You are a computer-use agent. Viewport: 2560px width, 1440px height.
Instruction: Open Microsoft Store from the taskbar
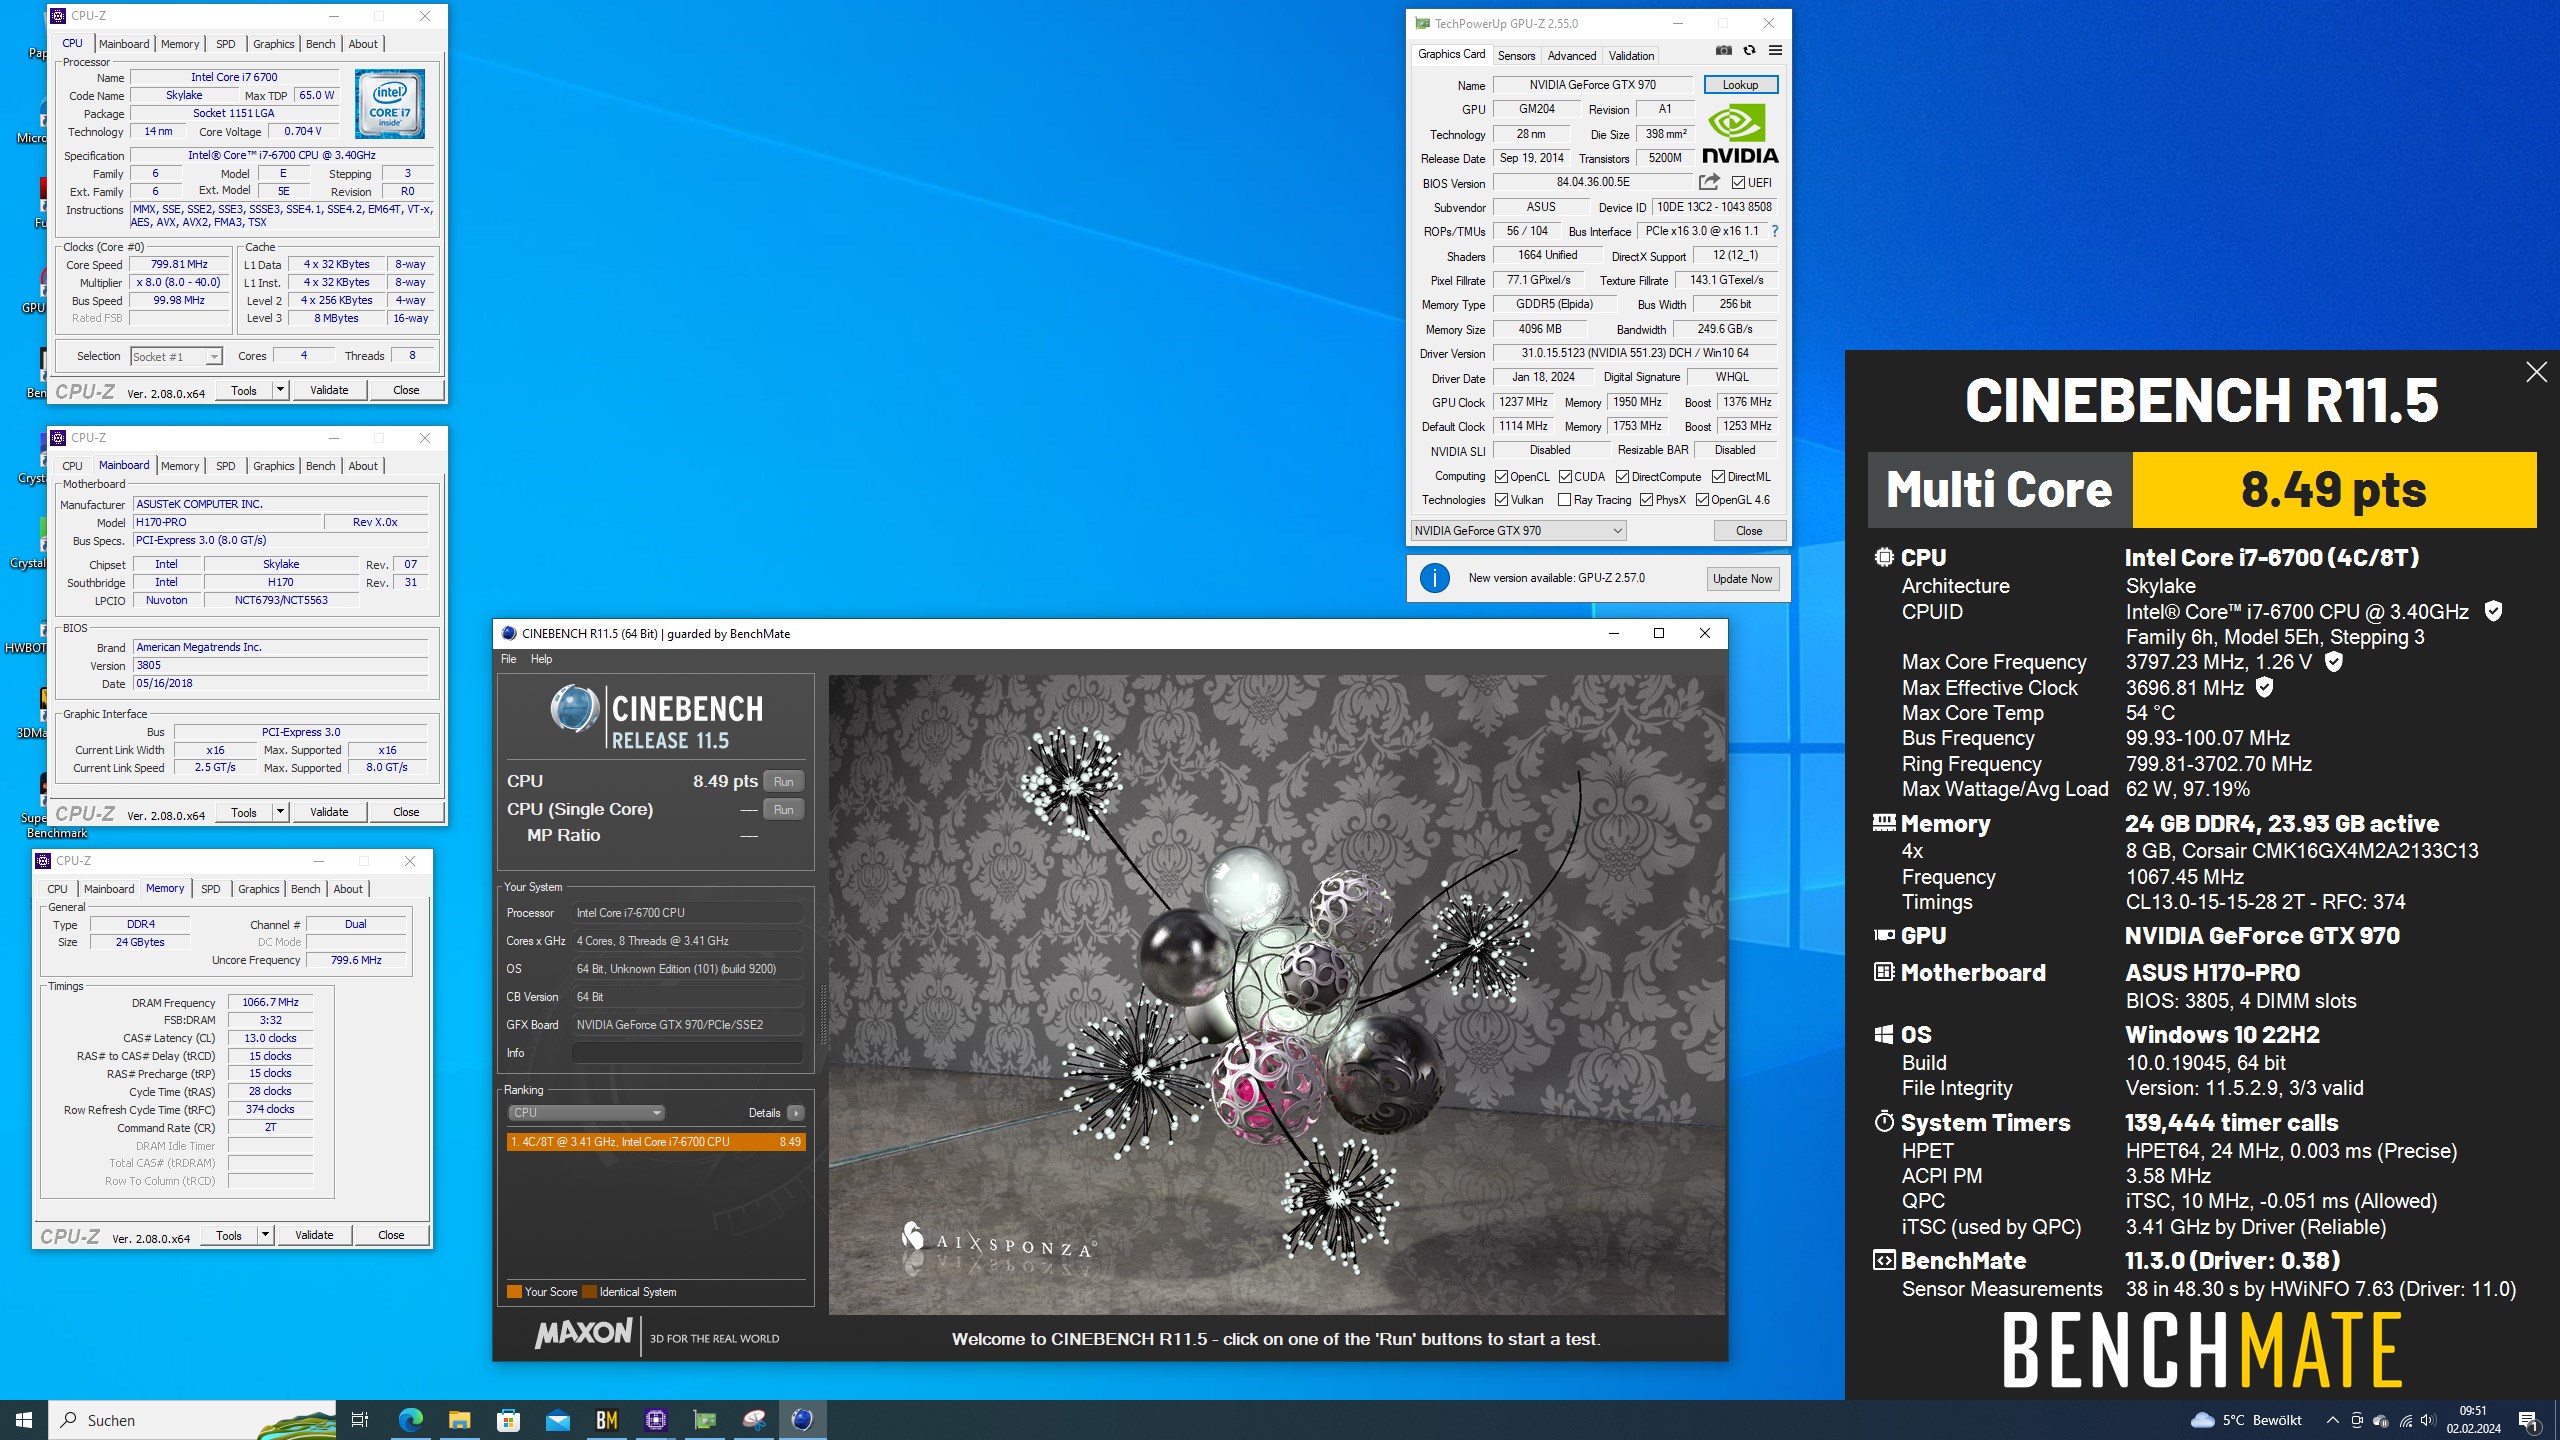click(x=508, y=1420)
